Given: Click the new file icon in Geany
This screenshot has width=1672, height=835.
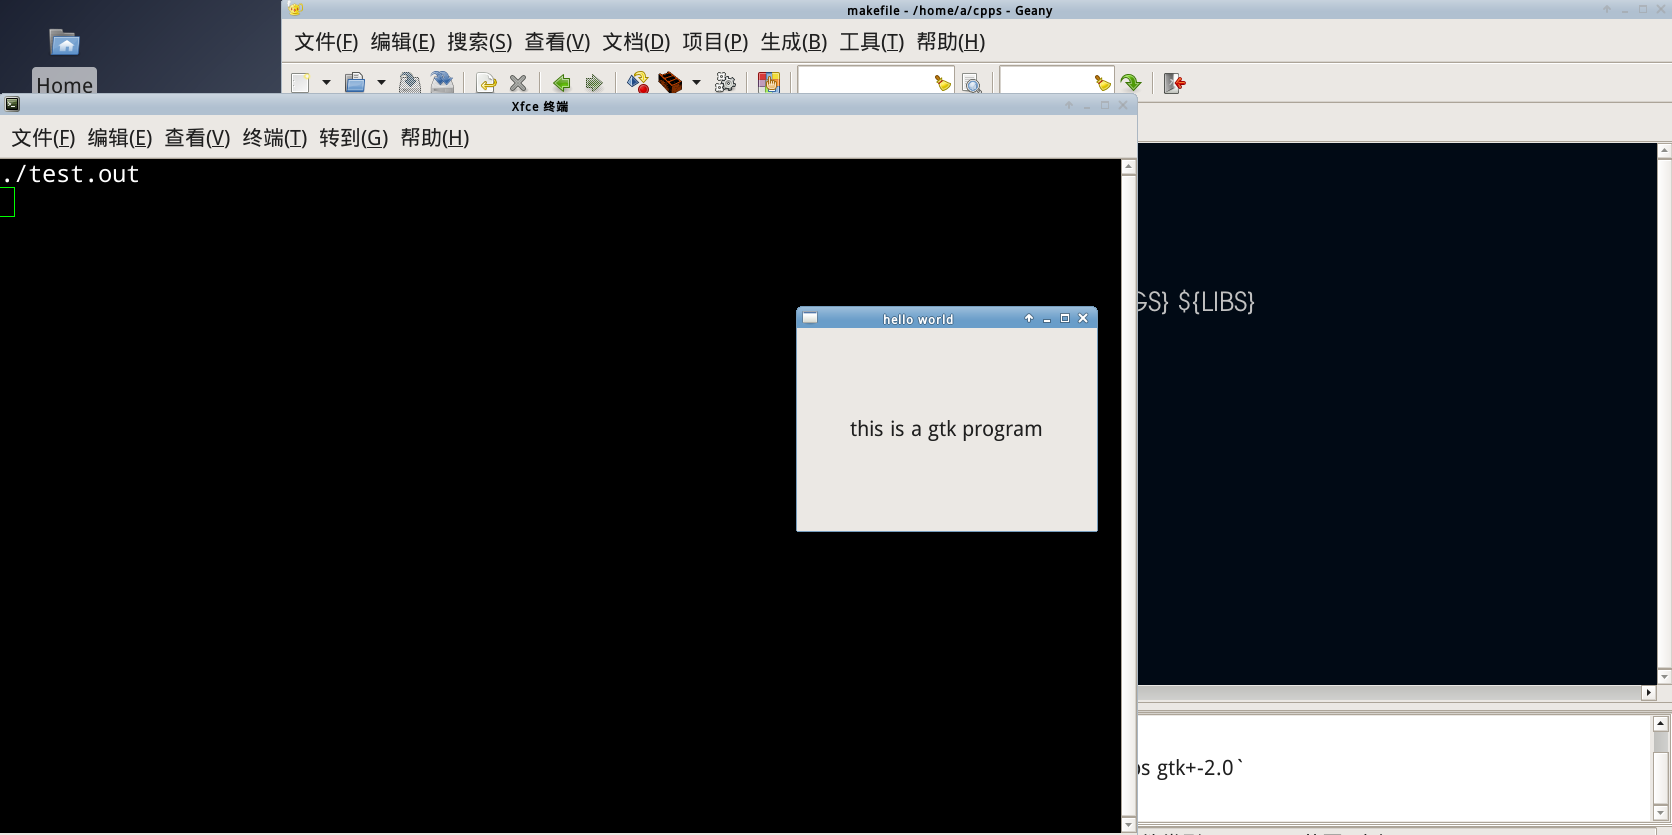Looking at the screenshot, I should click(x=300, y=83).
